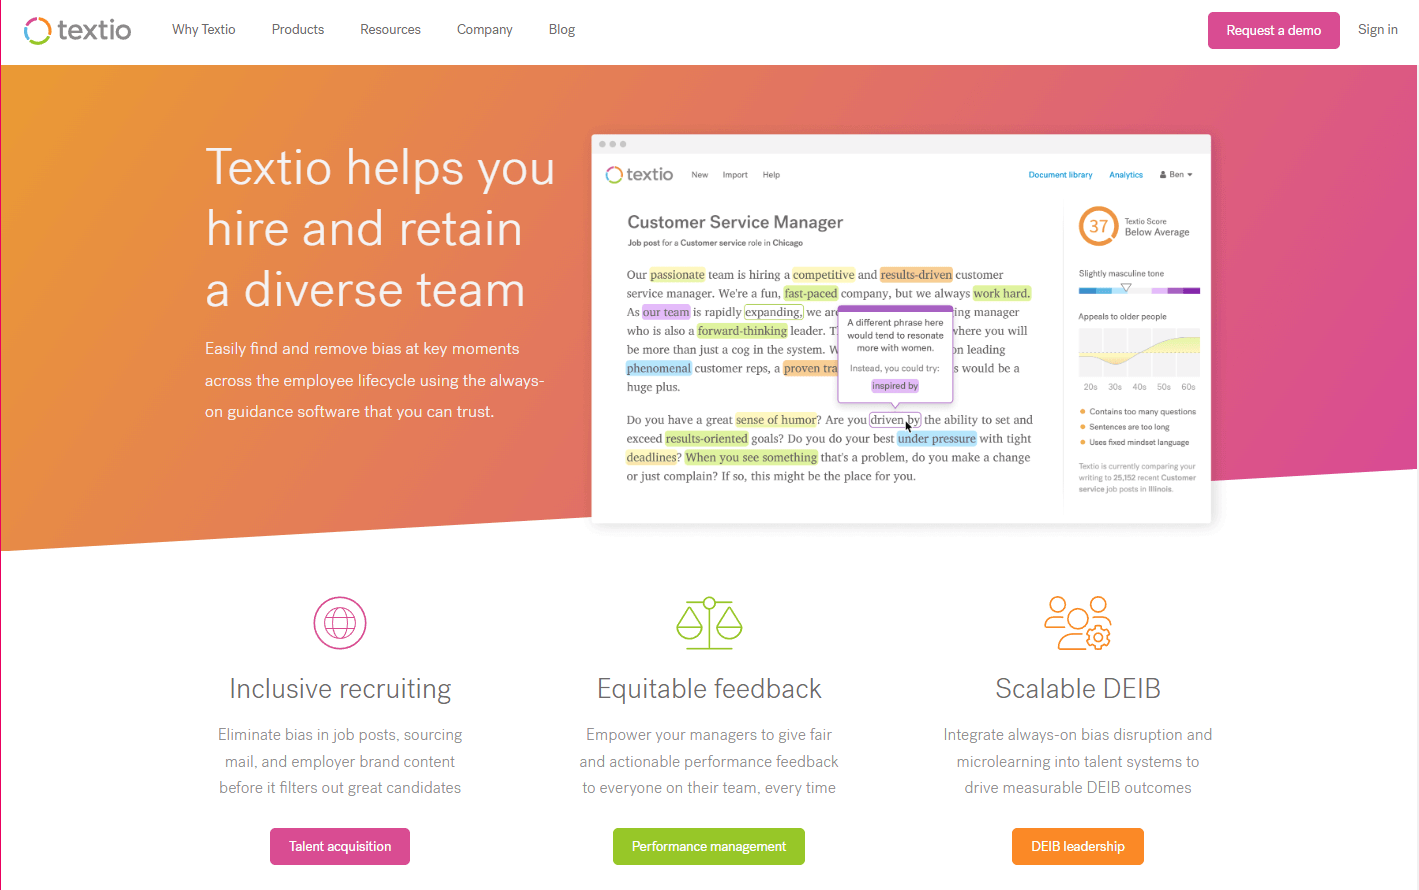Click 'Uses fixed mindset language' note
Screen dimensions: 1419x890
1138,442
